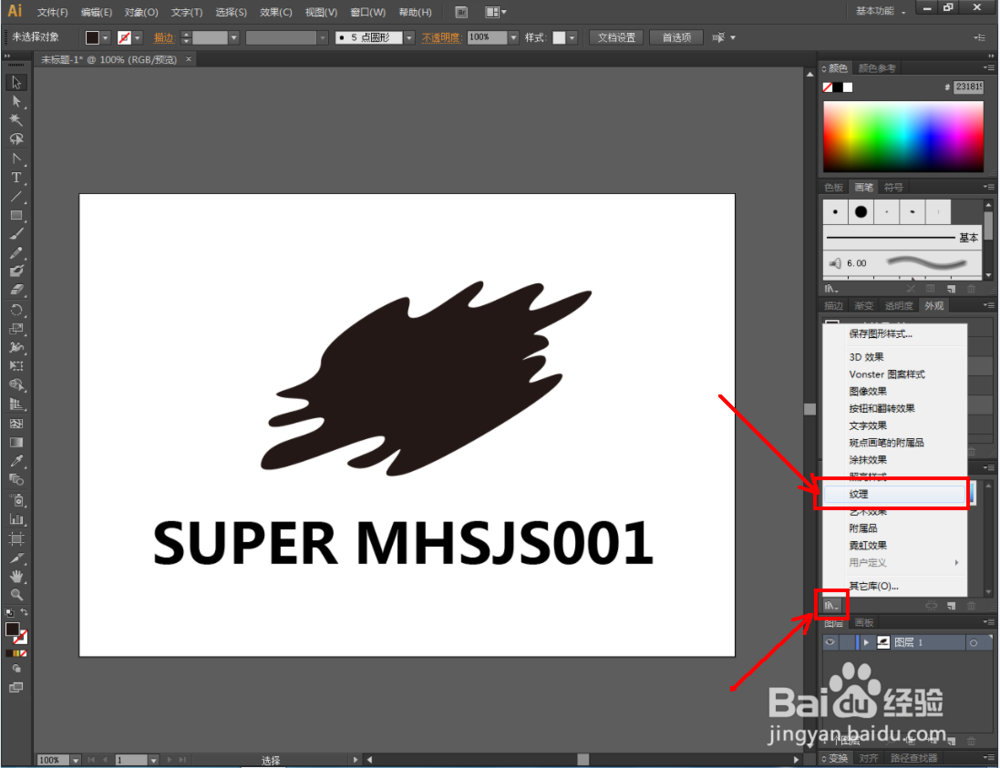Select the Artboard tool

16,539
